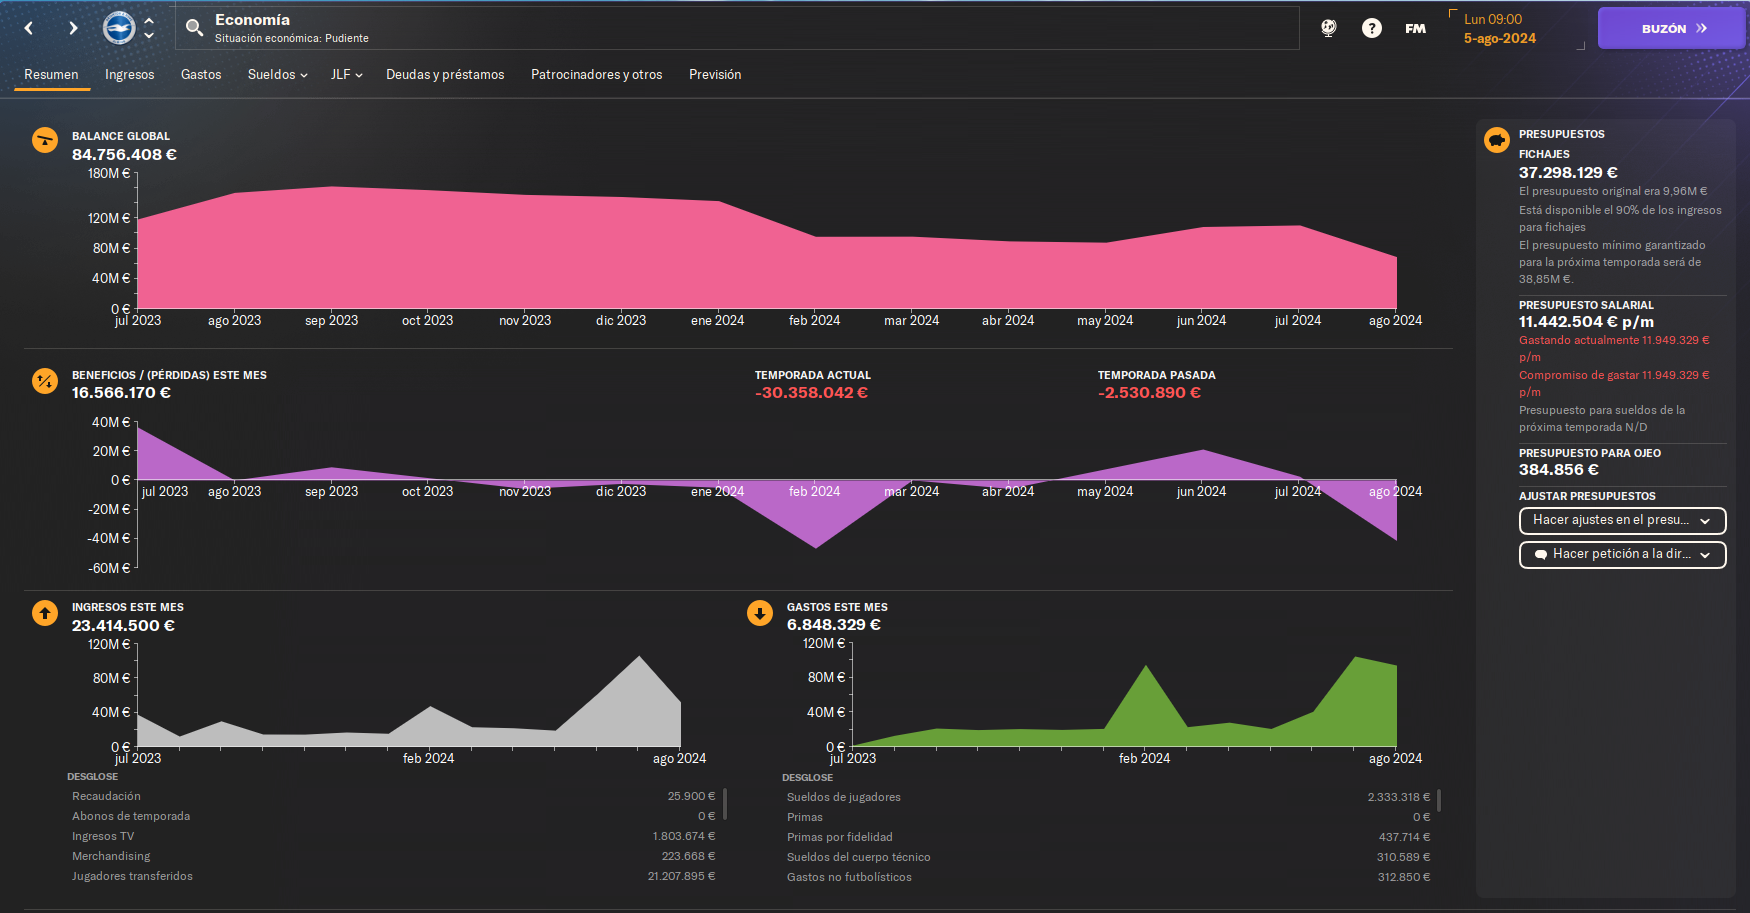Click the Merchandising row
The width and height of the screenshot is (1750, 913).
pyautogui.click(x=393, y=856)
